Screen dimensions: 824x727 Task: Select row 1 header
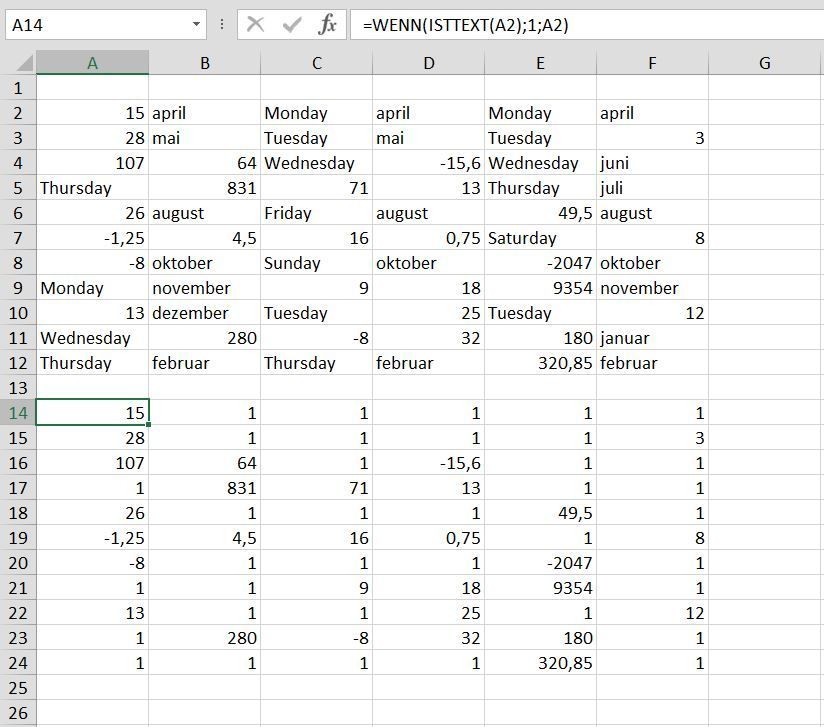coord(18,88)
